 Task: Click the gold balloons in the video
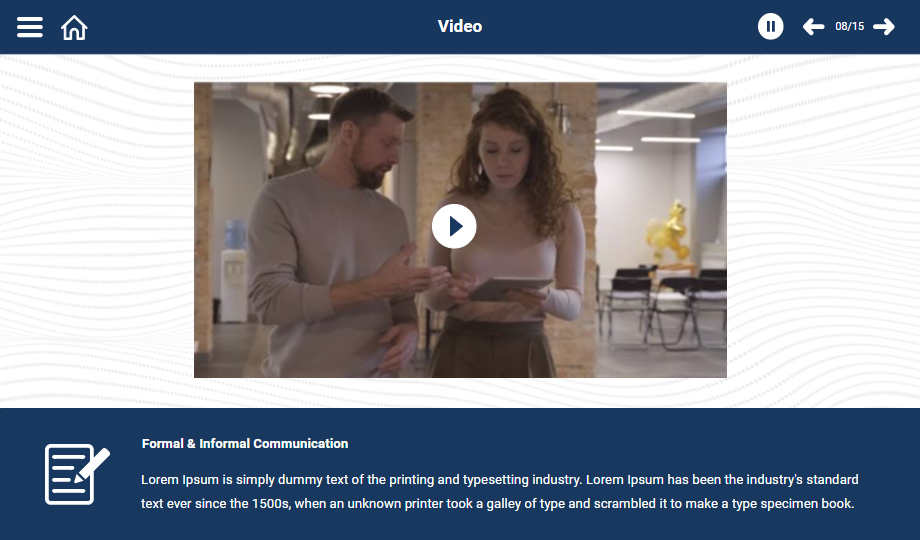(668, 232)
